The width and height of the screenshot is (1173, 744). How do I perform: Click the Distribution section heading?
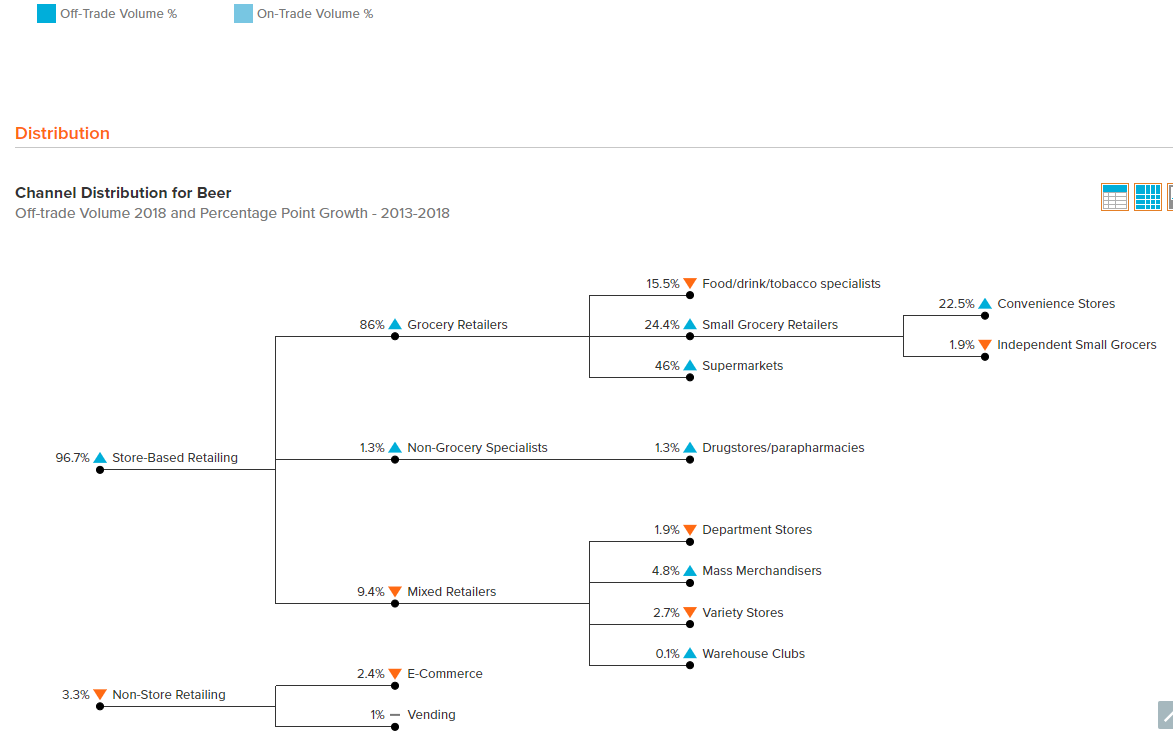click(62, 133)
